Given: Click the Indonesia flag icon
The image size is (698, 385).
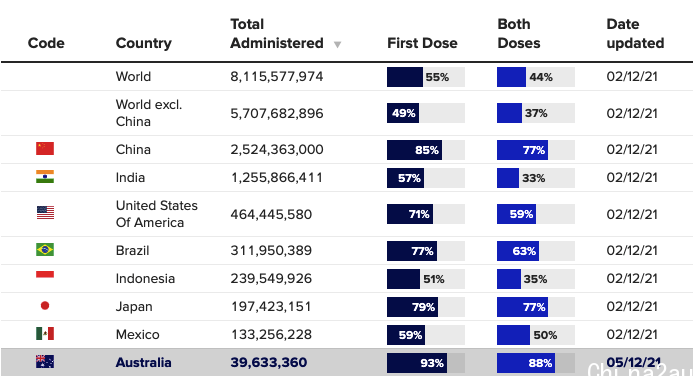Looking at the screenshot, I should click(45, 277).
